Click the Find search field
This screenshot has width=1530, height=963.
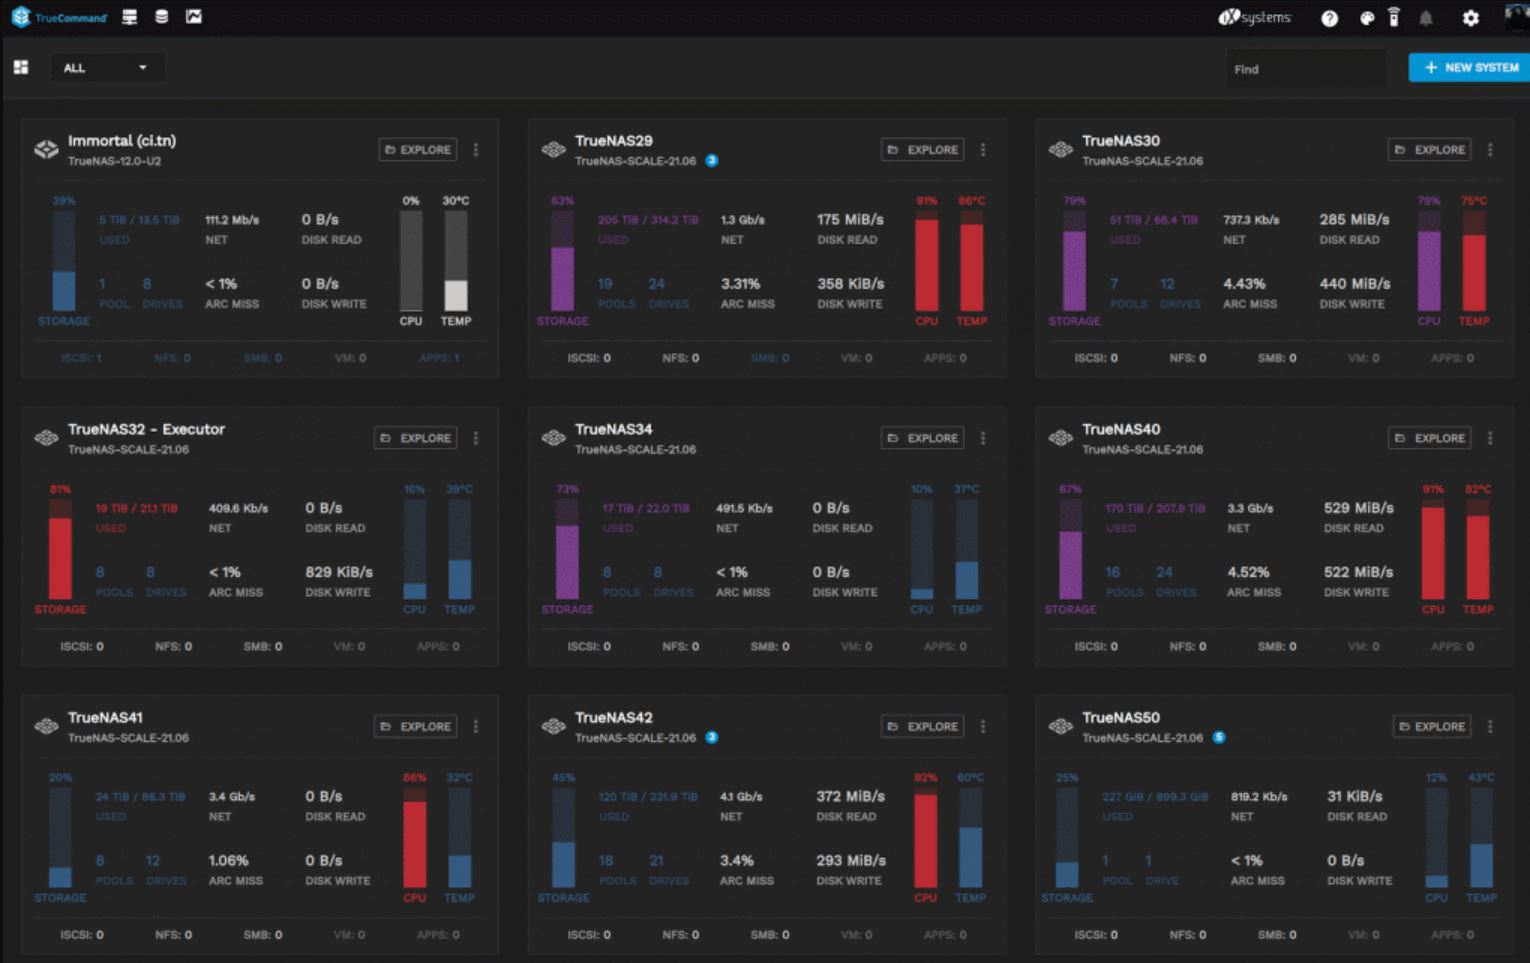click(x=1306, y=69)
